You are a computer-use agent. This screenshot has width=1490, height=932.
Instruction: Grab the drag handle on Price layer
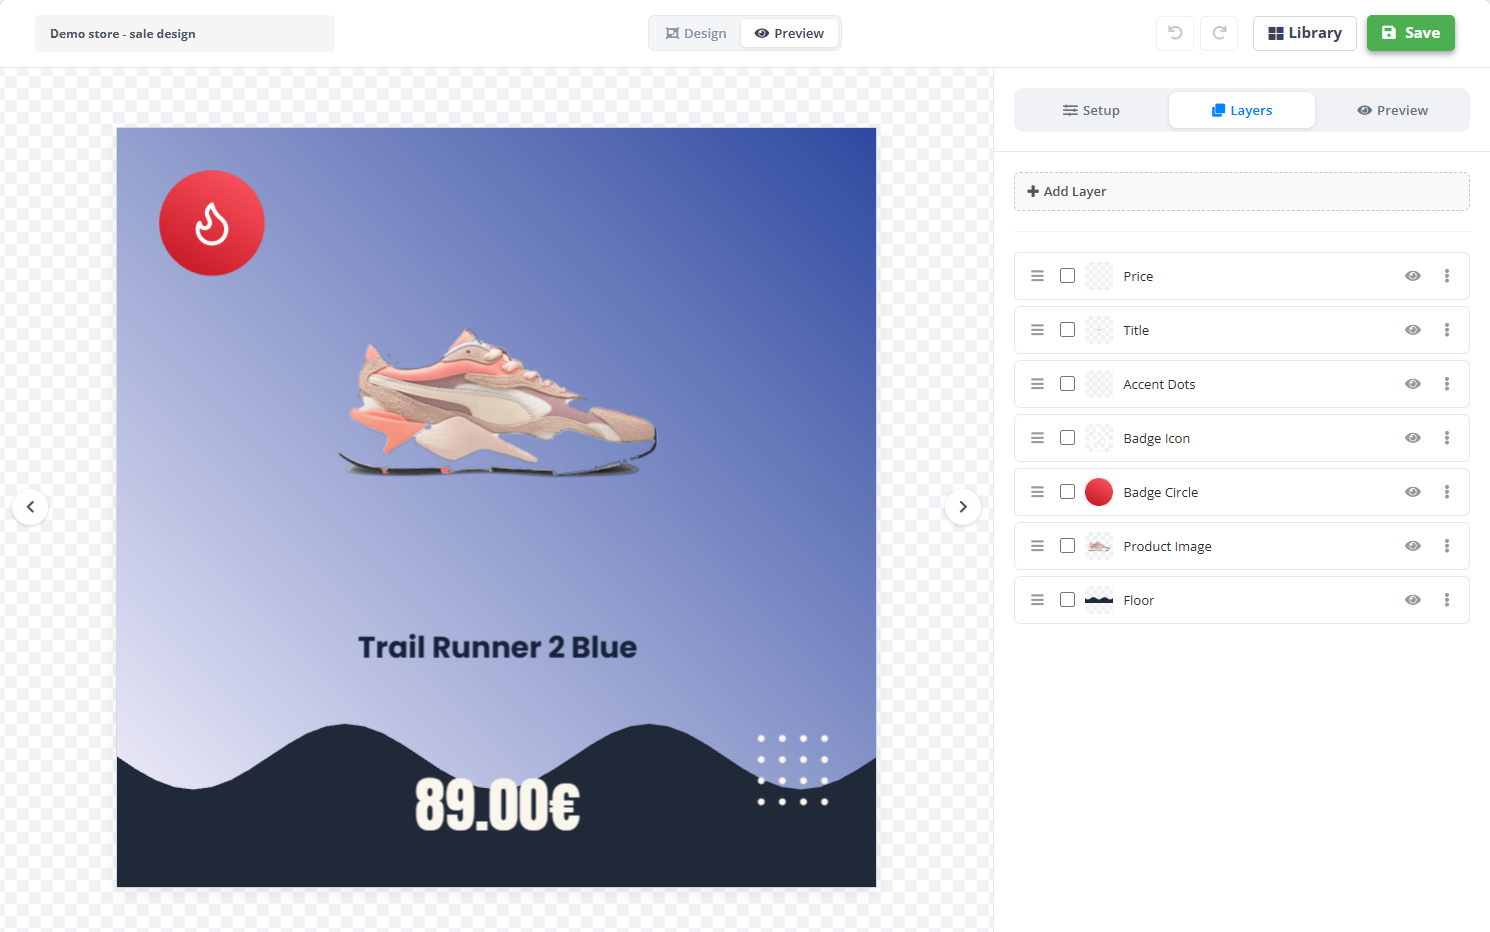point(1038,276)
